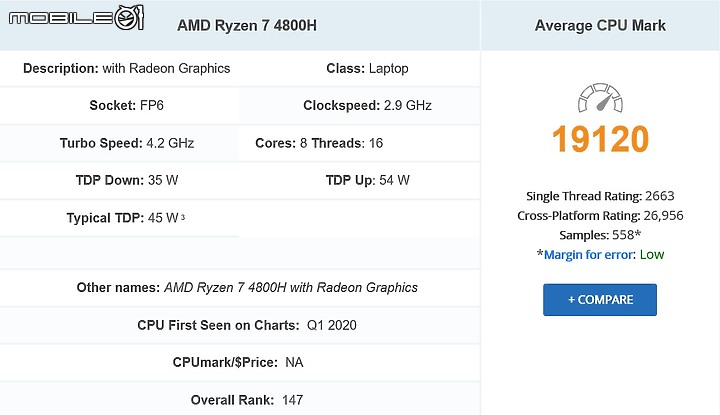Click the Single Thread Rating value 2663

[659, 196]
